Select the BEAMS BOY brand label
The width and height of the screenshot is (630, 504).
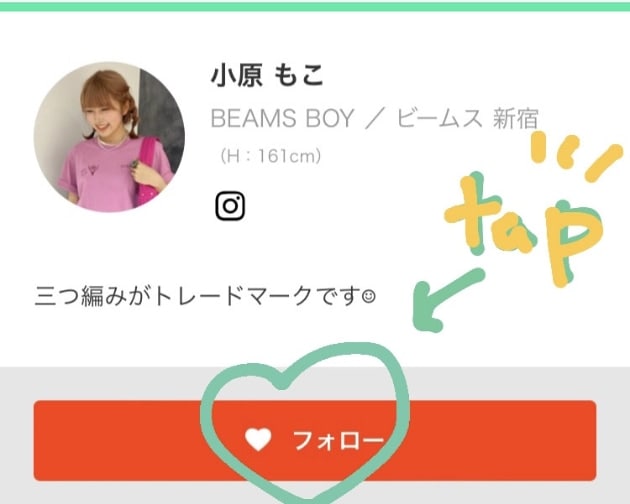282,118
